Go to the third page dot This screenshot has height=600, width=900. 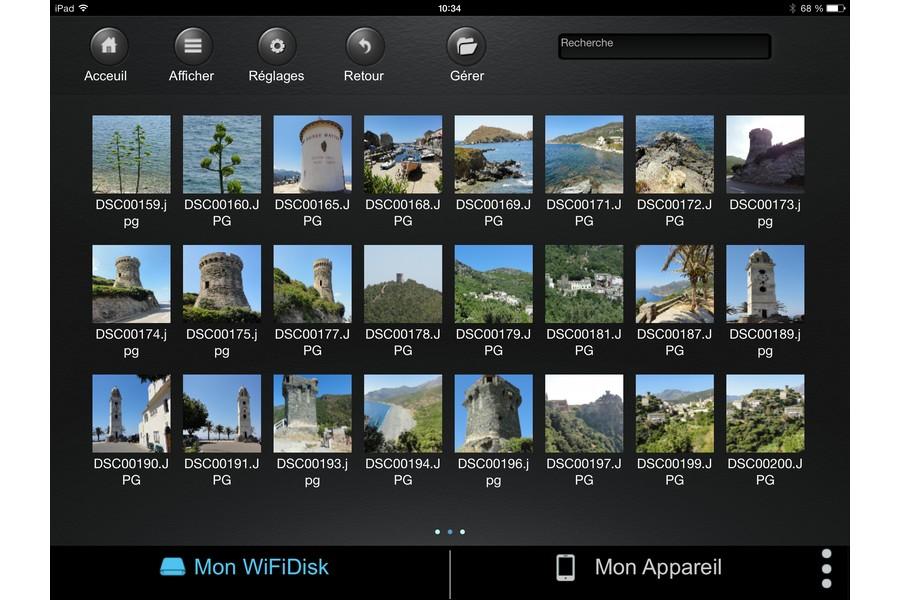(462, 532)
